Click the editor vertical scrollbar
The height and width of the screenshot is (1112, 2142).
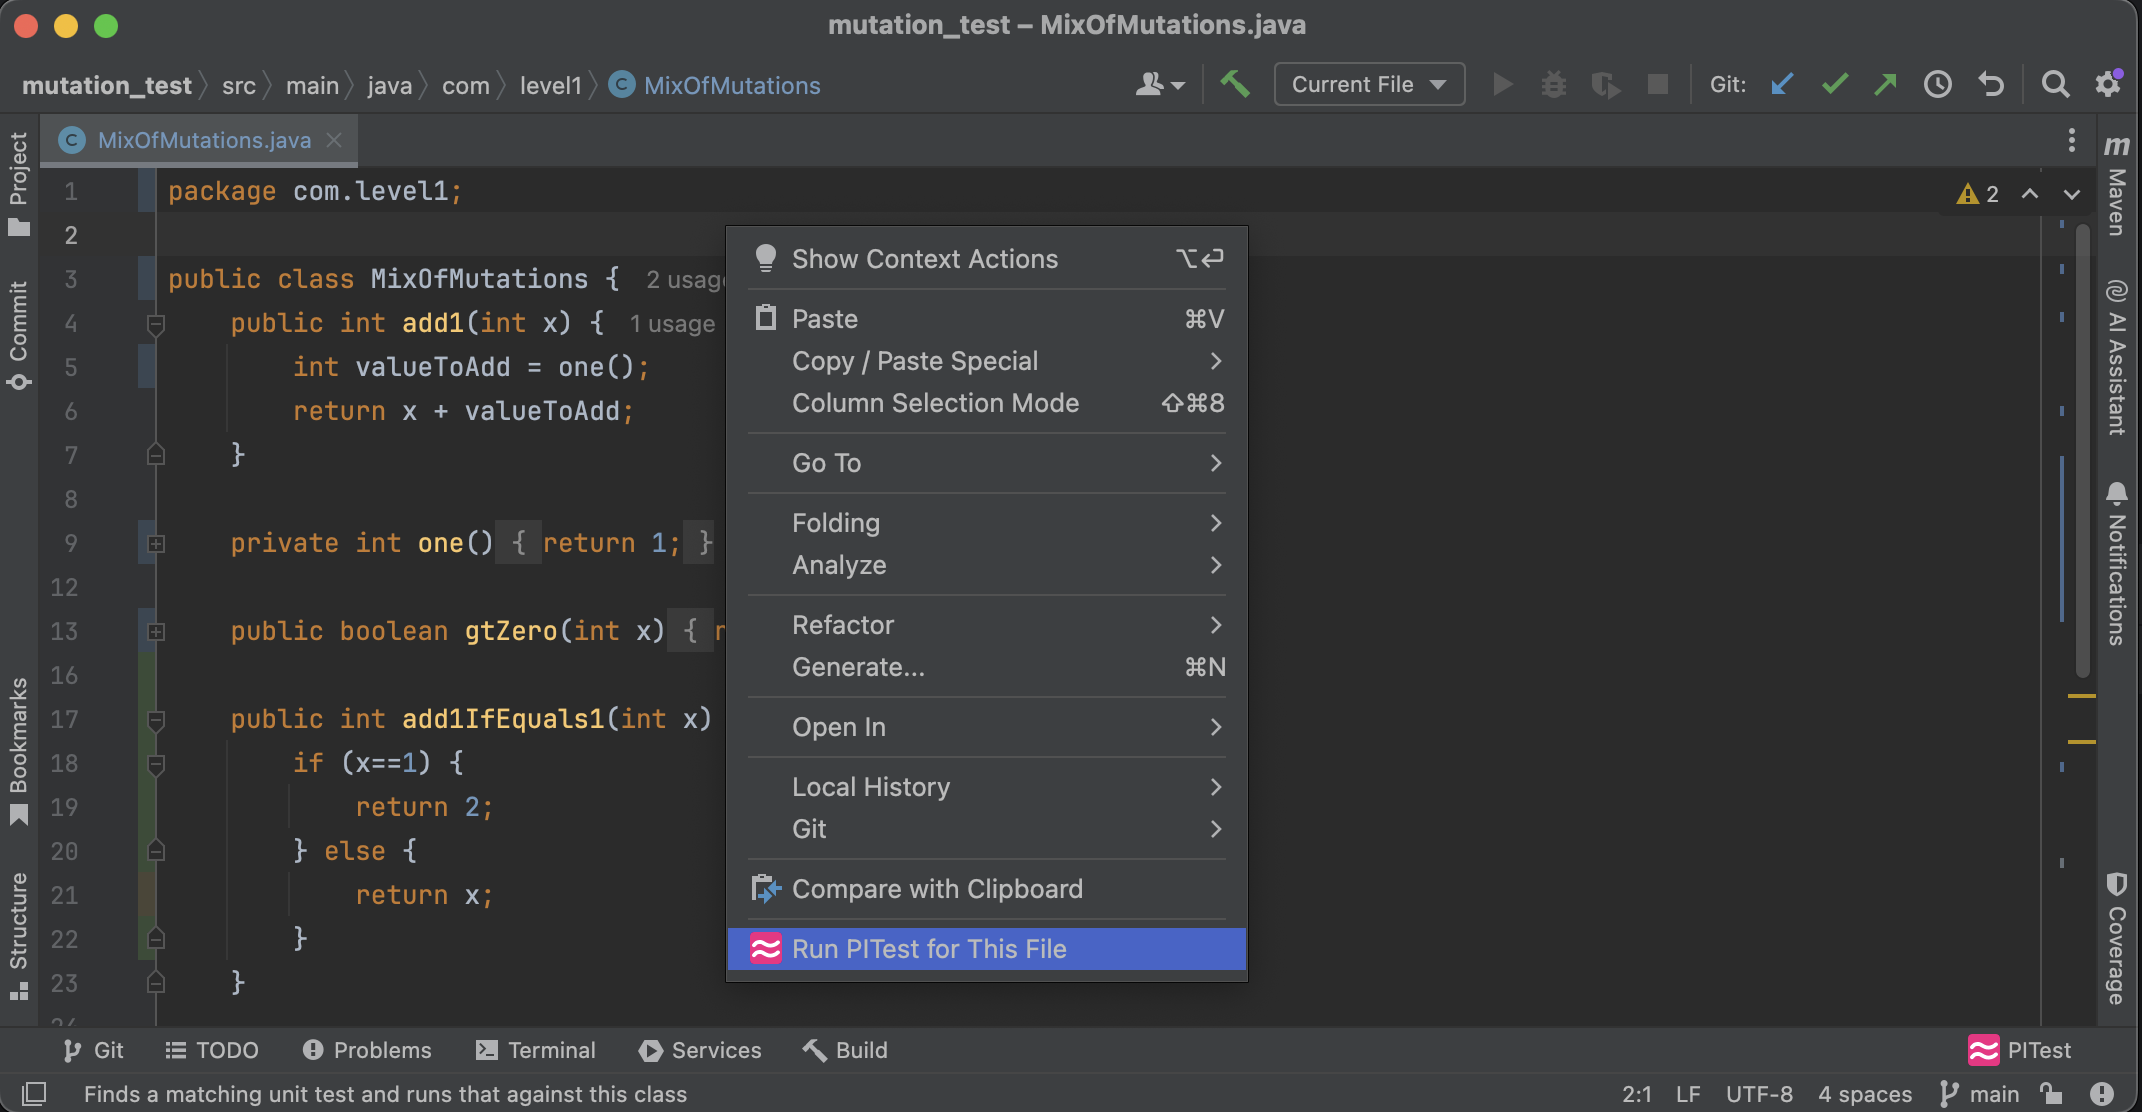tap(2082, 450)
